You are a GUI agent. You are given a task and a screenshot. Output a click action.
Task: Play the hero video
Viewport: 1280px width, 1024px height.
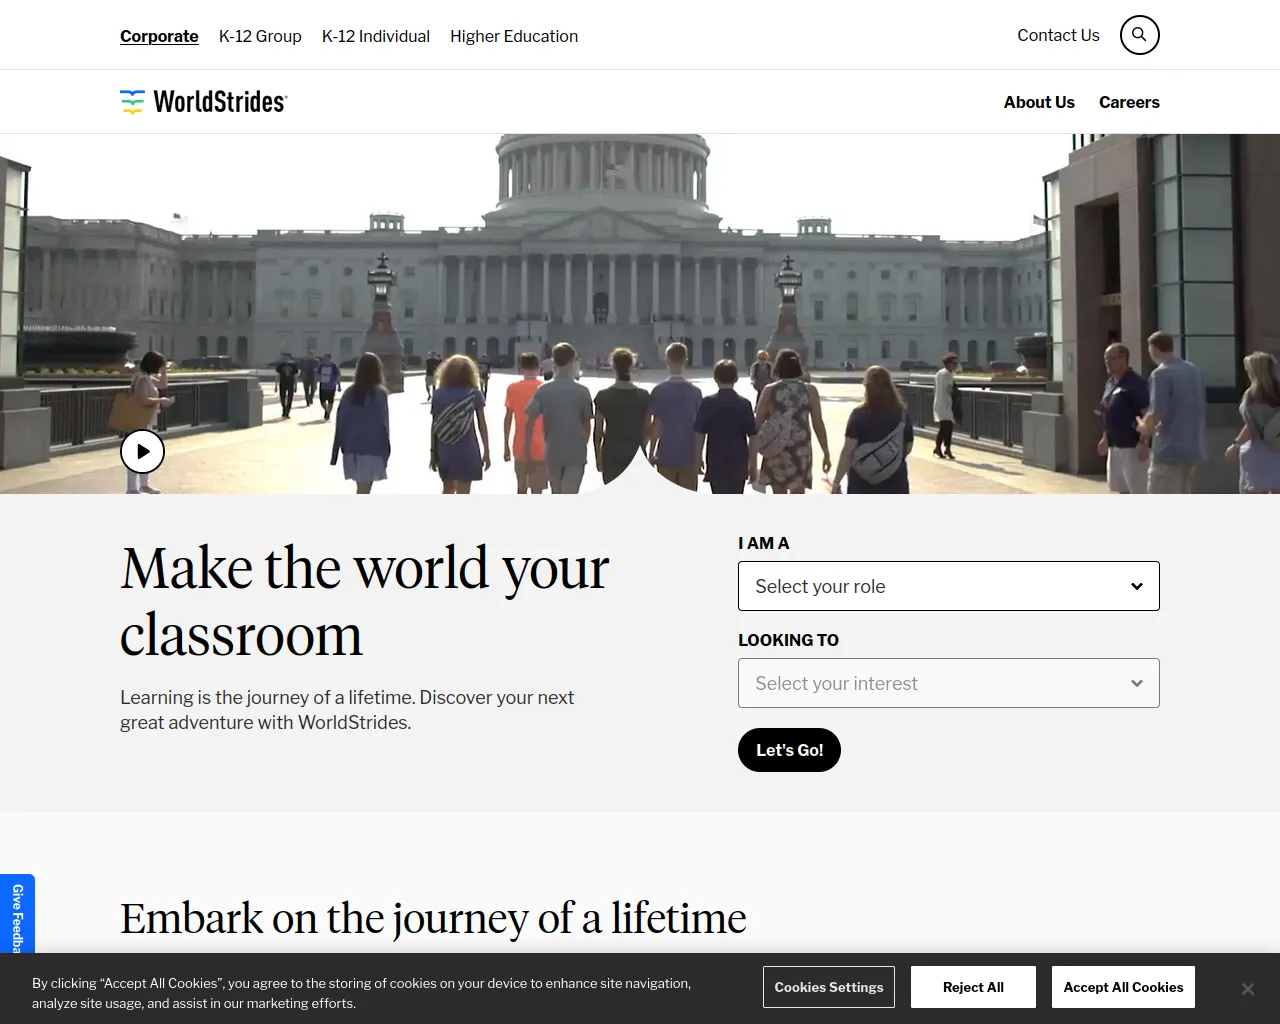tap(143, 451)
